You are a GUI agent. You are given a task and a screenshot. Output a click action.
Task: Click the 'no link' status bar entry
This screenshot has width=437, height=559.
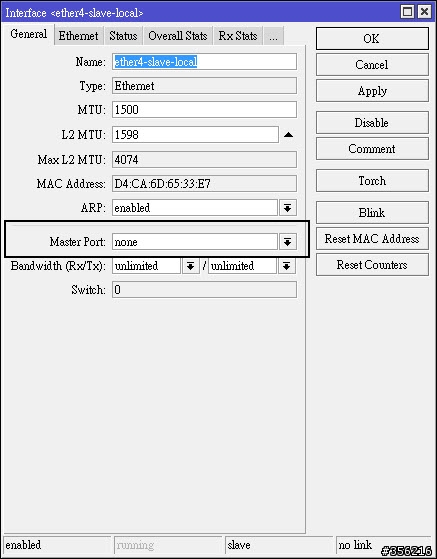click(383, 545)
